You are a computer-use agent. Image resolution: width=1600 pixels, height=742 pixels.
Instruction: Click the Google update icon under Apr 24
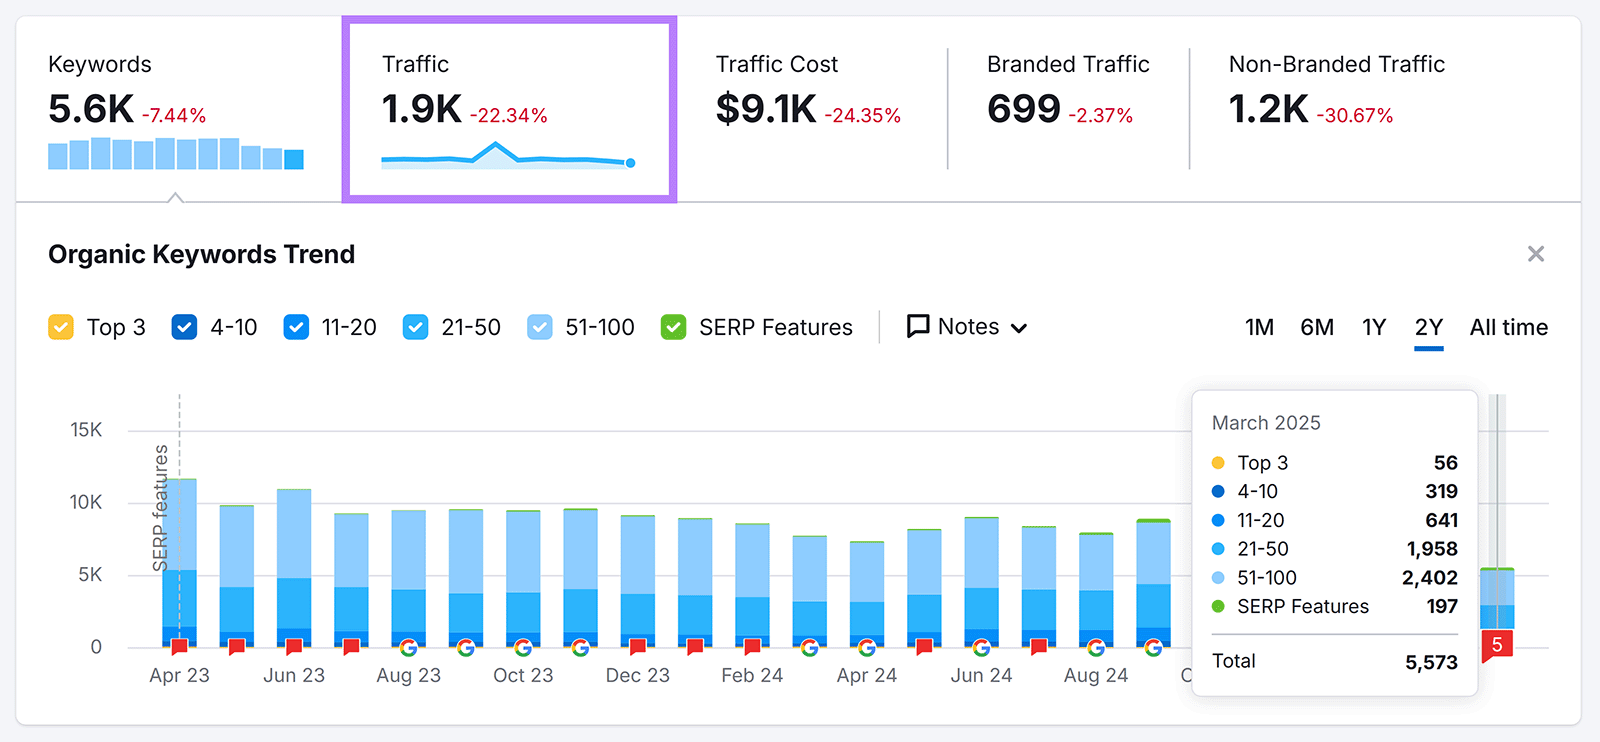[867, 647]
